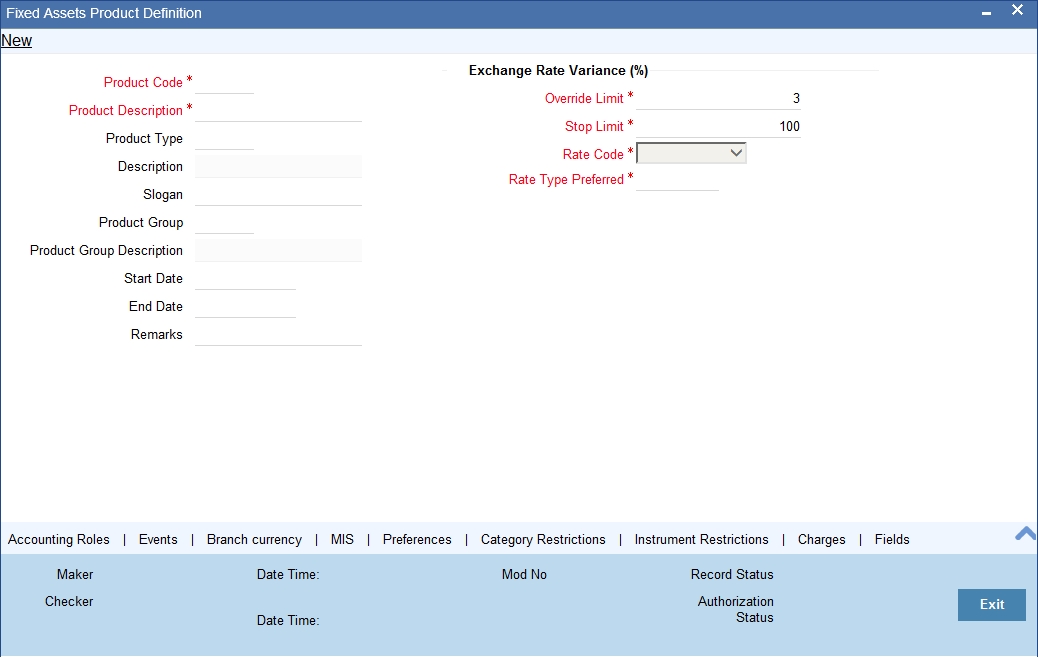Open the Events tab
The image size is (1038, 658).
(158, 540)
